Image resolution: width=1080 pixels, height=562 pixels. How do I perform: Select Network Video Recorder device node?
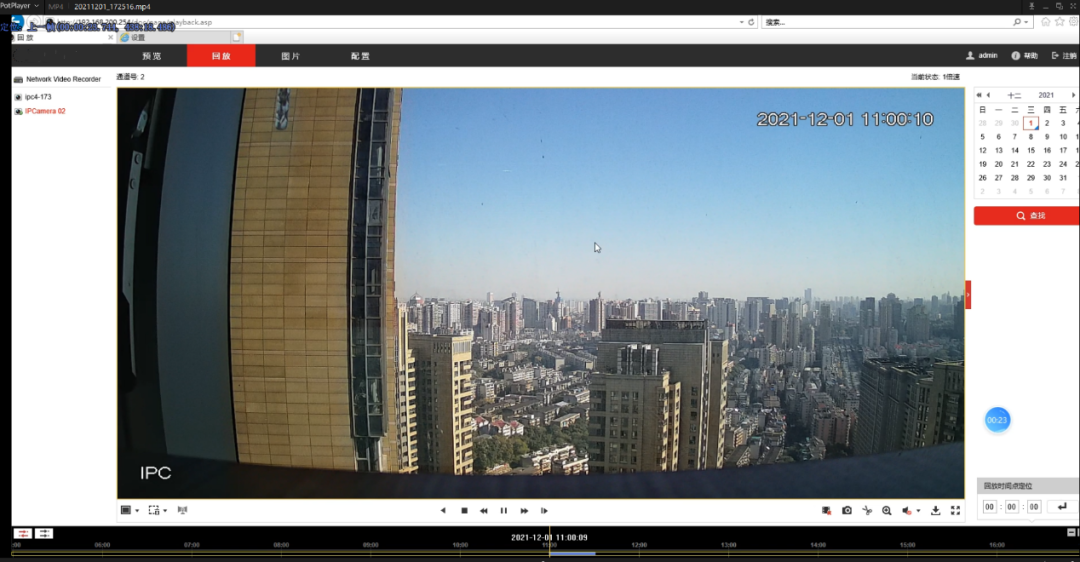57,79
